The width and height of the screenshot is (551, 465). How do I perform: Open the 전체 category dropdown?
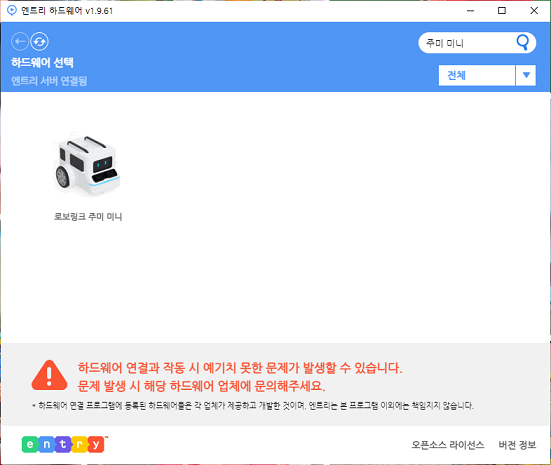(477, 75)
